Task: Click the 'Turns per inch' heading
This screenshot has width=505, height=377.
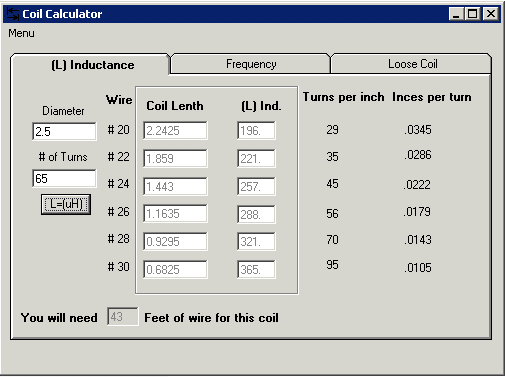Action: 343,97
